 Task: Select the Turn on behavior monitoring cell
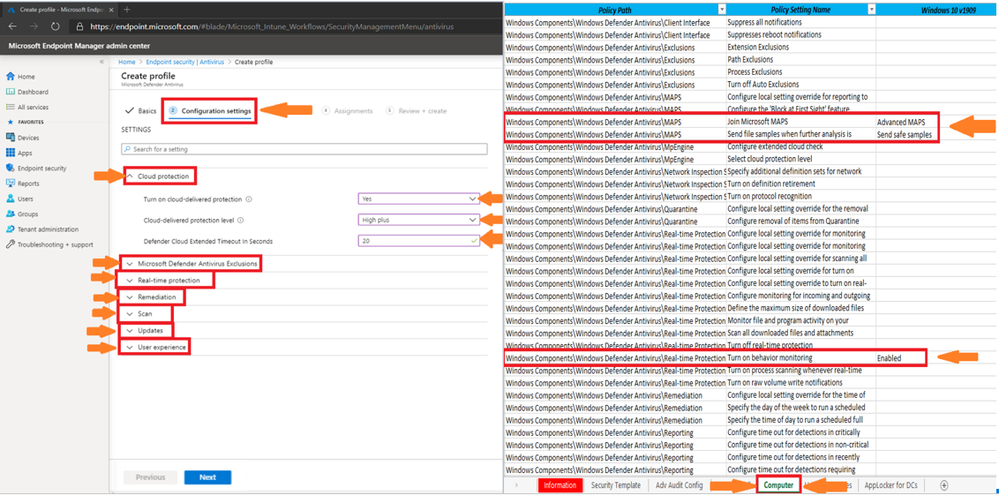(x=800, y=358)
